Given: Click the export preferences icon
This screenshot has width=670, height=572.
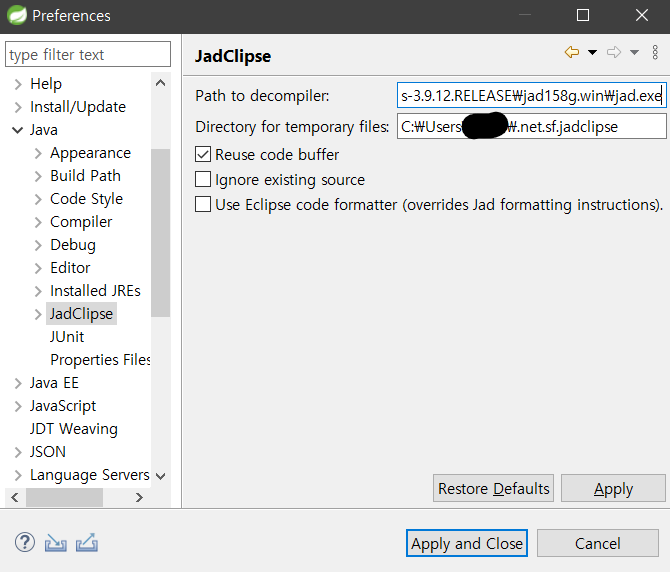Looking at the screenshot, I should click(87, 543).
